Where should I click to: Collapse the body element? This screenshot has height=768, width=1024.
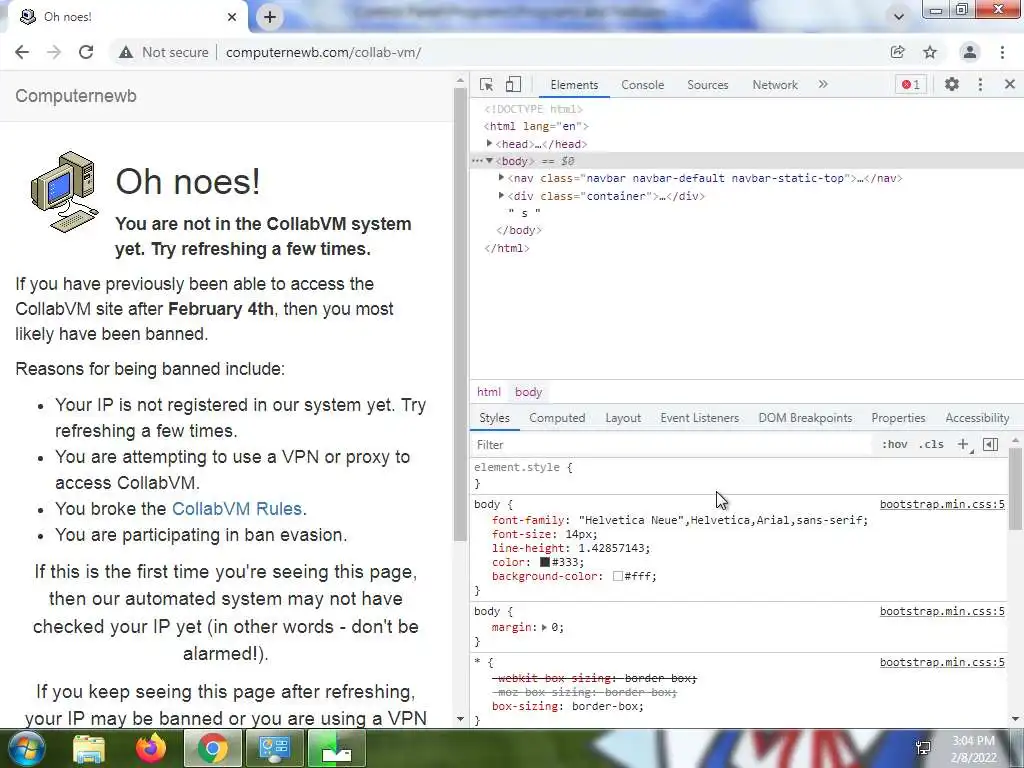click(x=489, y=161)
